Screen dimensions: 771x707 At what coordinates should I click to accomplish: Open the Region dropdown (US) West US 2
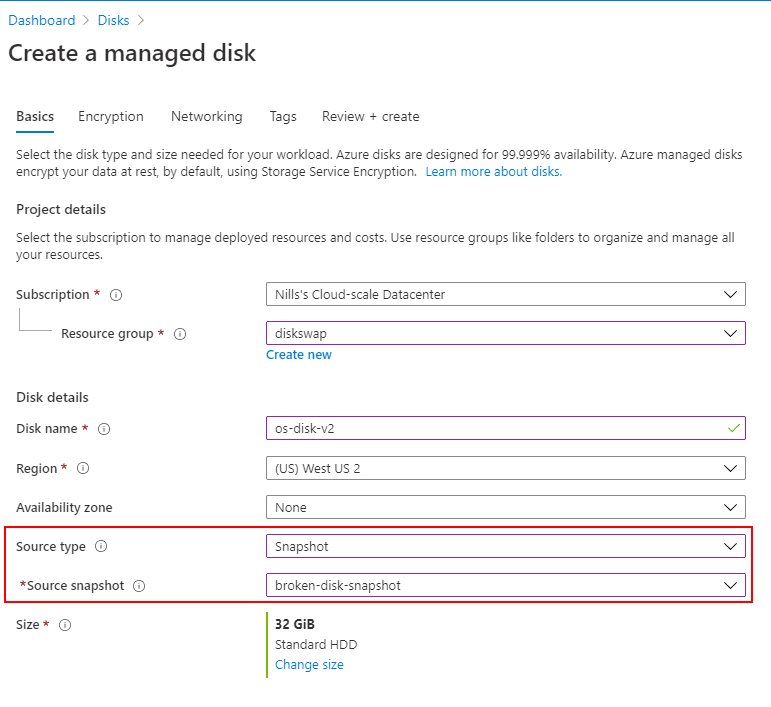tap(505, 468)
